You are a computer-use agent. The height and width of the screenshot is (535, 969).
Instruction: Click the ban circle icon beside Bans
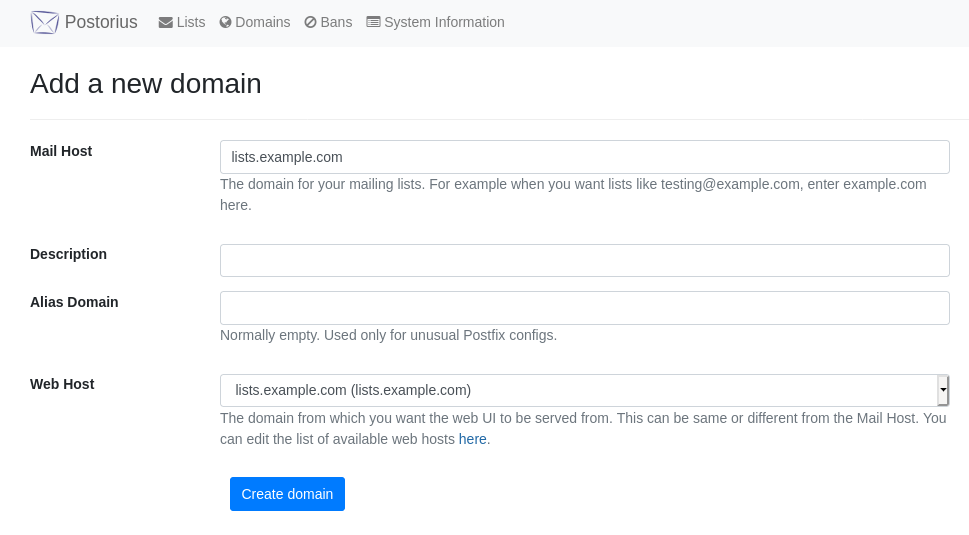click(x=310, y=22)
